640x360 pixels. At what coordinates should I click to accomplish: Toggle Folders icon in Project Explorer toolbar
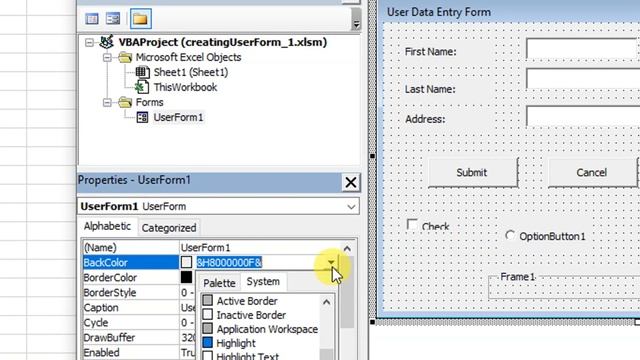[141, 19]
